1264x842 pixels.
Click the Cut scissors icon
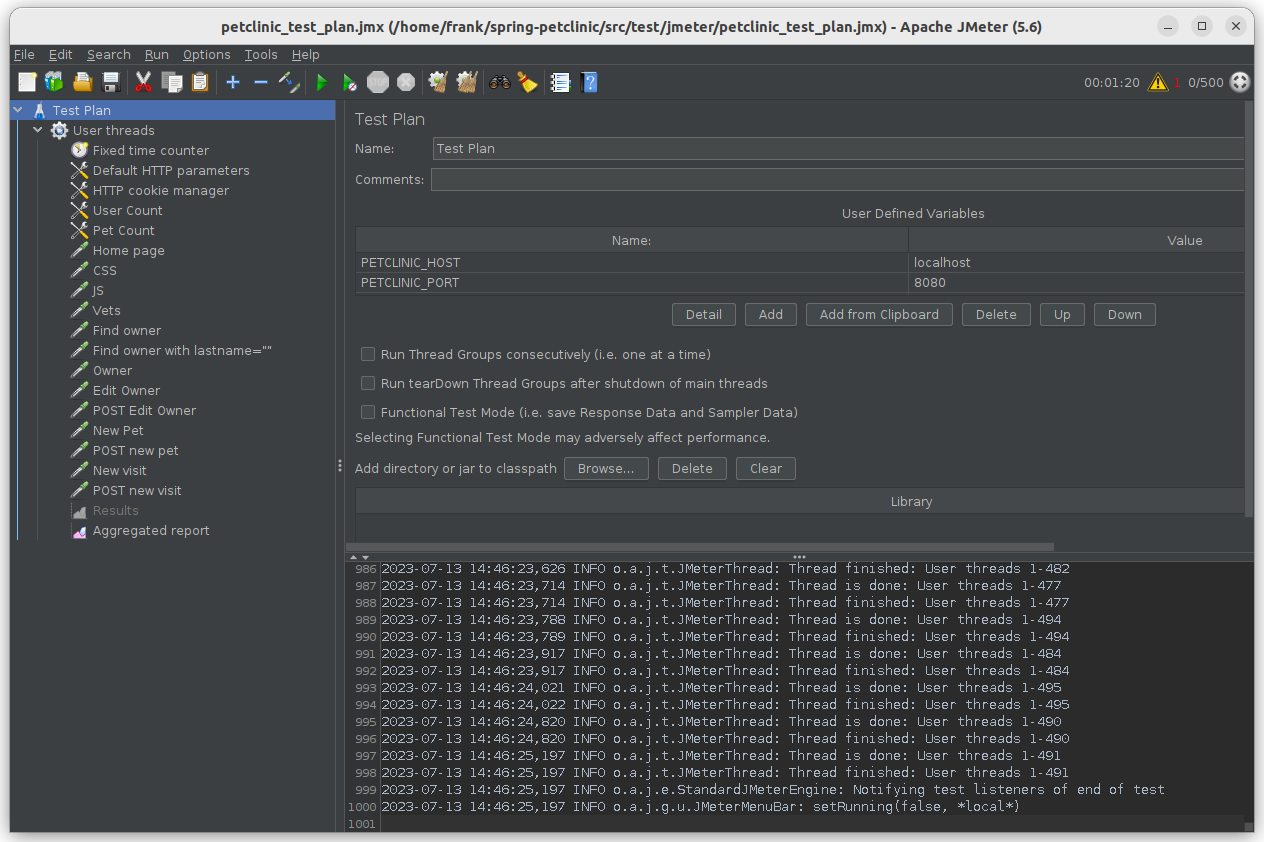tap(144, 82)
